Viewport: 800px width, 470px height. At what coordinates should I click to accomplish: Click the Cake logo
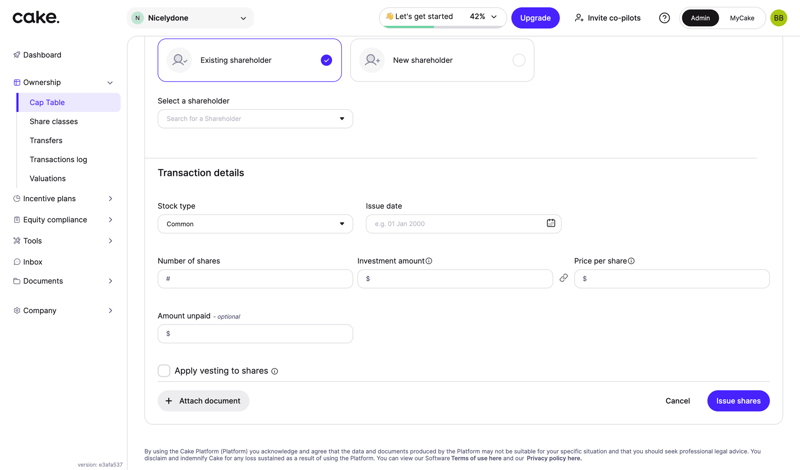pyautogui.click(x=36, y=18)
